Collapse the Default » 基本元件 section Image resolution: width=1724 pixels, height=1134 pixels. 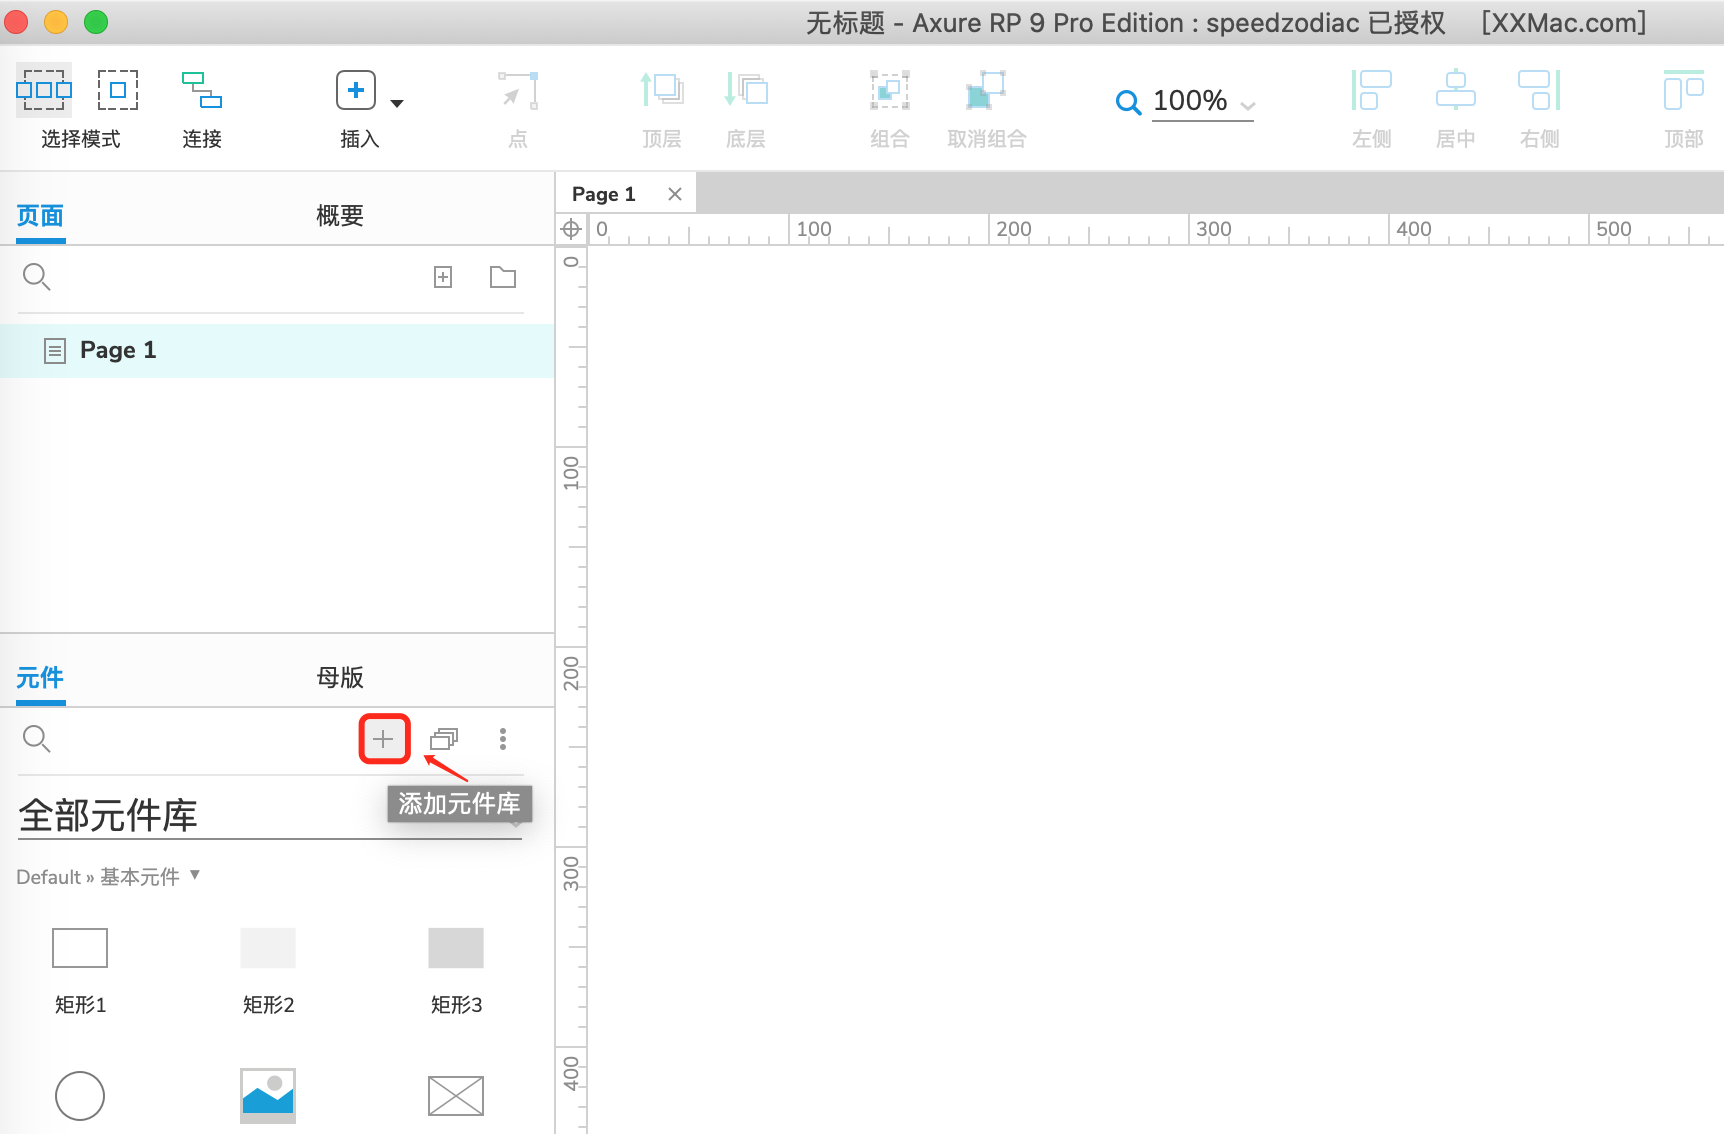pos(195,875)
